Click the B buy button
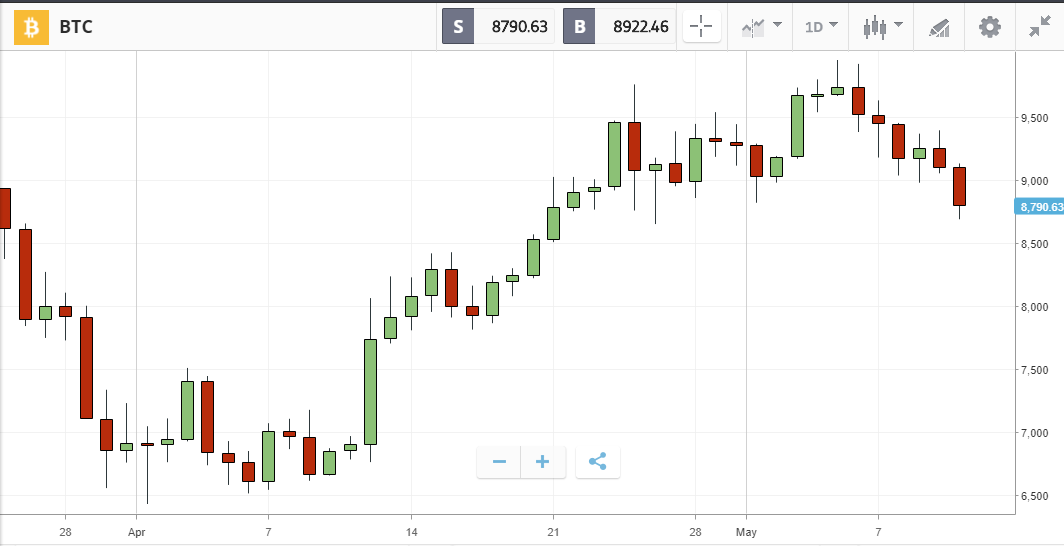 [580, 27]
